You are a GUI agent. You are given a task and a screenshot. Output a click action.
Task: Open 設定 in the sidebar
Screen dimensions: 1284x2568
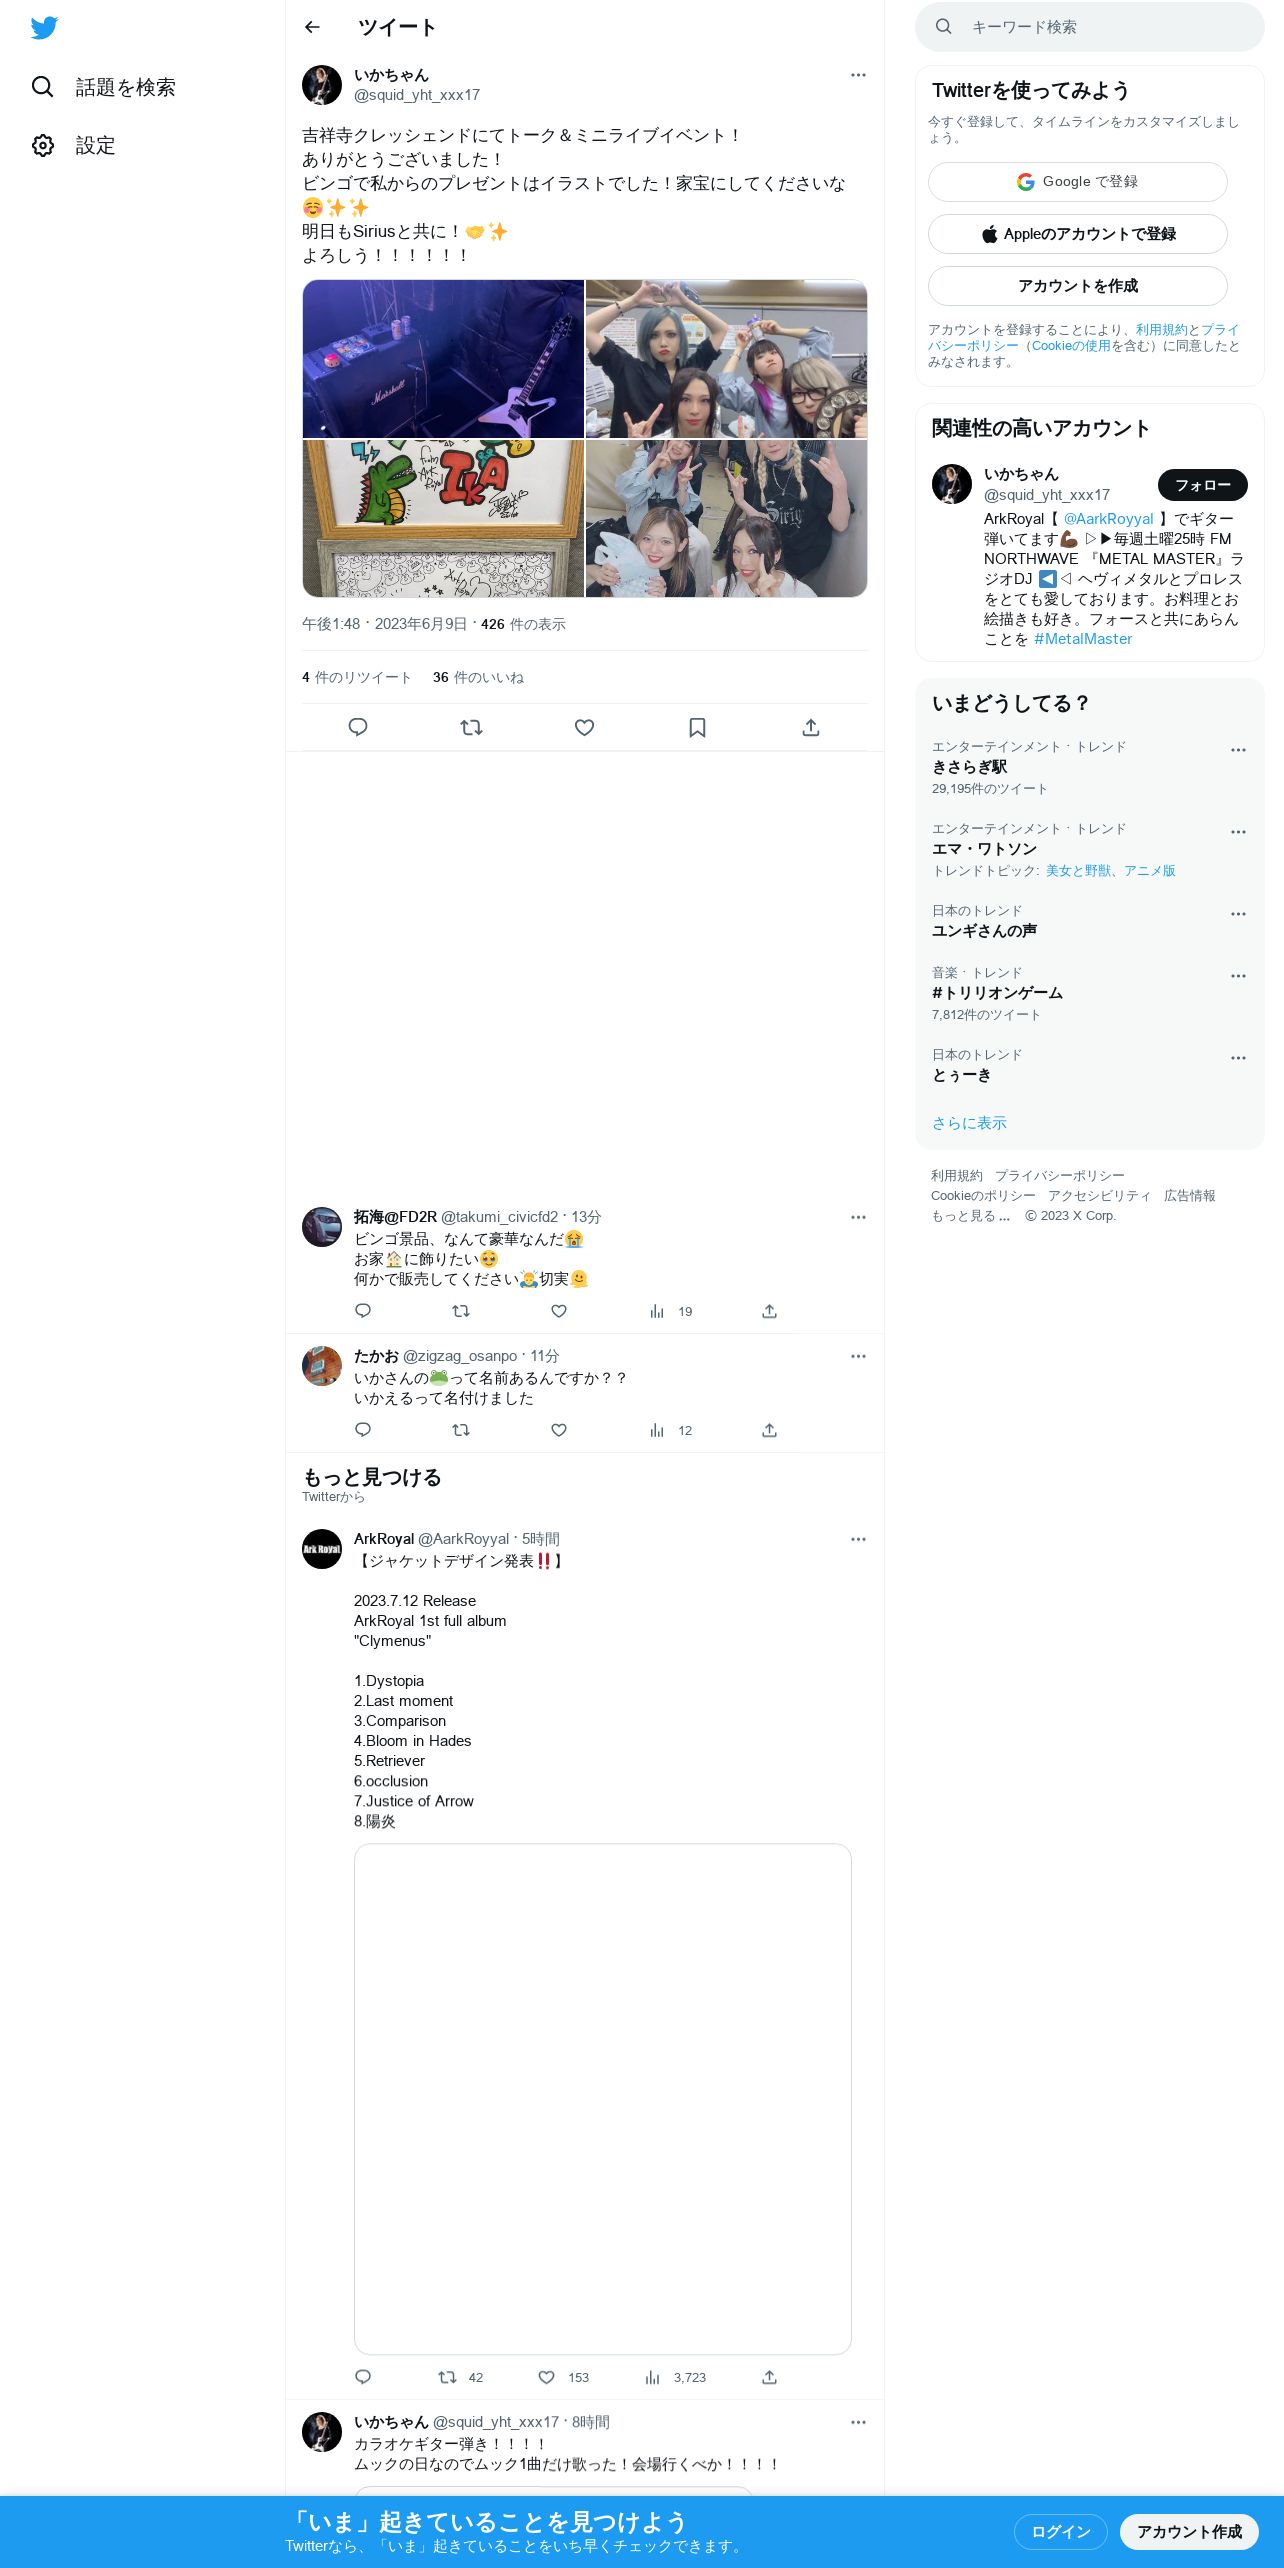[x=74, y=145]
